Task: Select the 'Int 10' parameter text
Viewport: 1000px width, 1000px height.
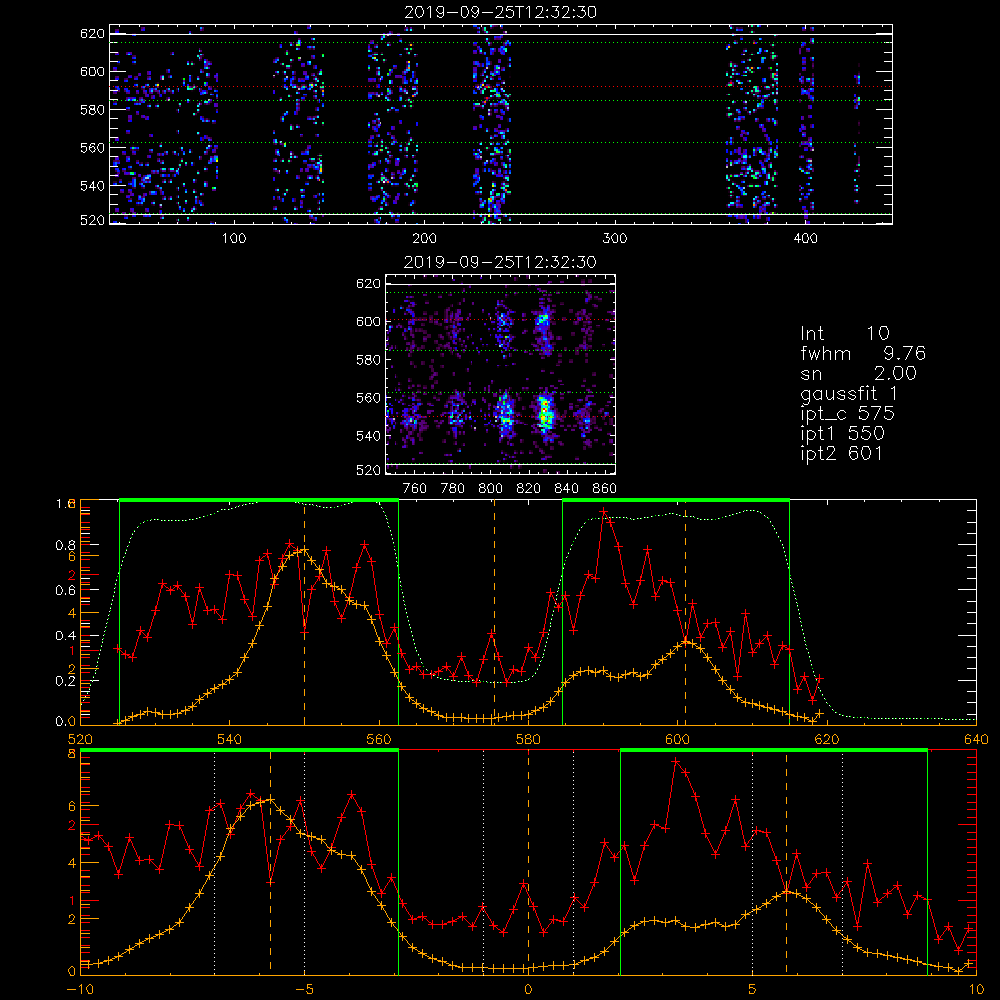Action: (x=844, y=333)
